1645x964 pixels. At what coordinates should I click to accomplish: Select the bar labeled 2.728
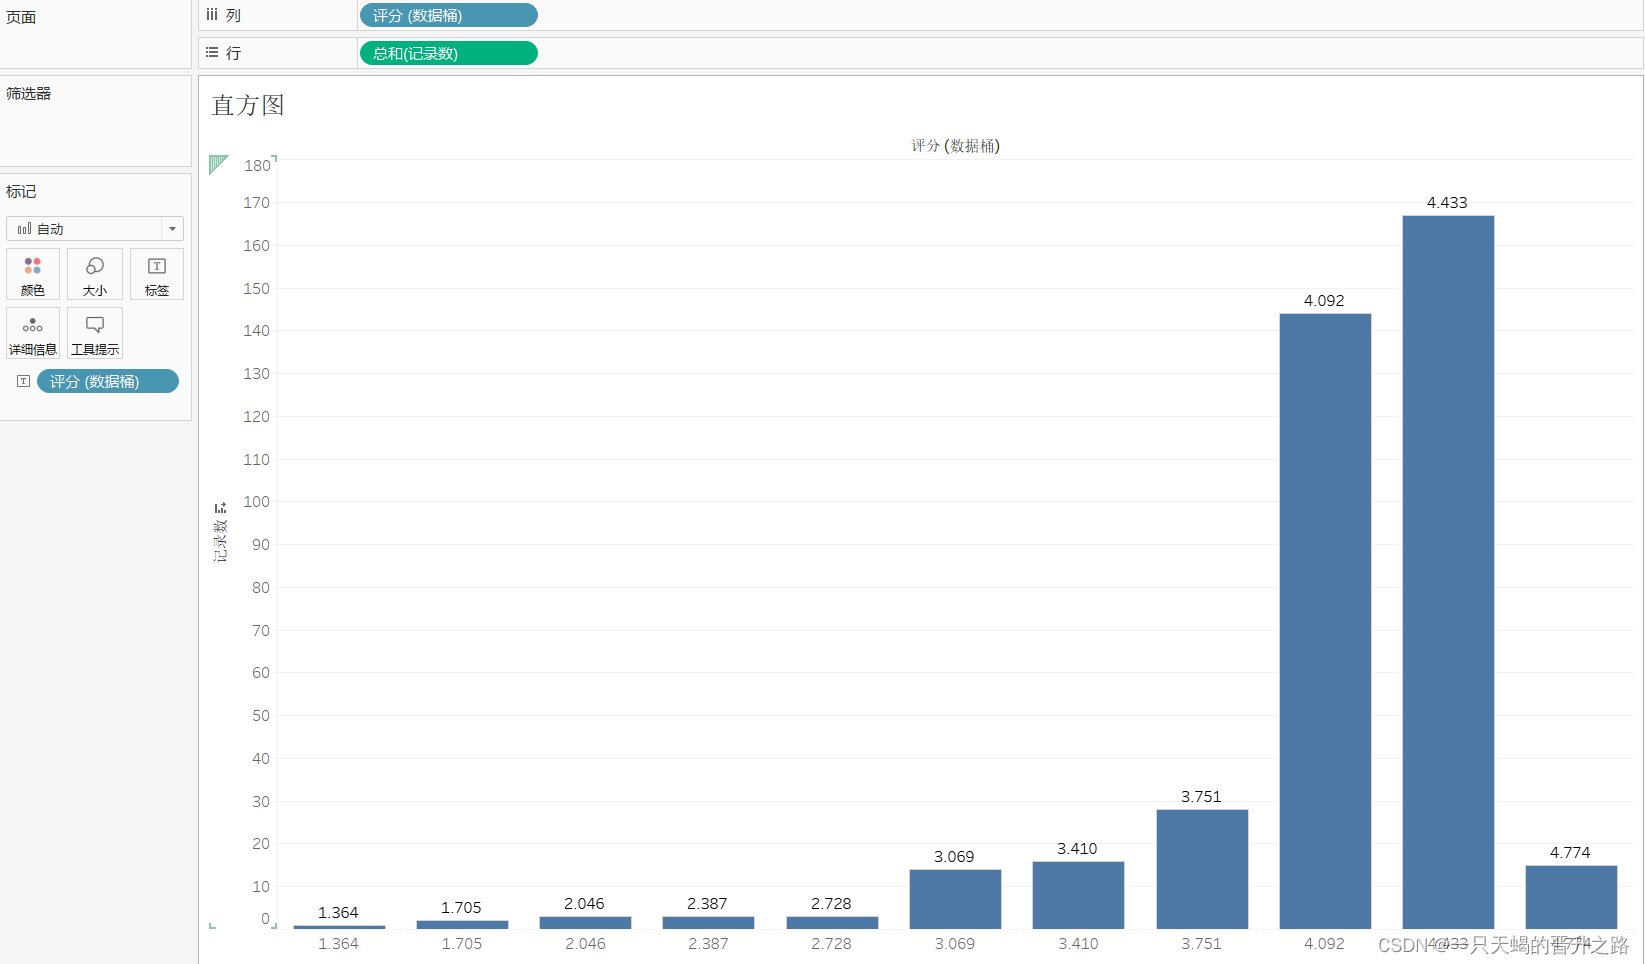(x=832, y=923)
